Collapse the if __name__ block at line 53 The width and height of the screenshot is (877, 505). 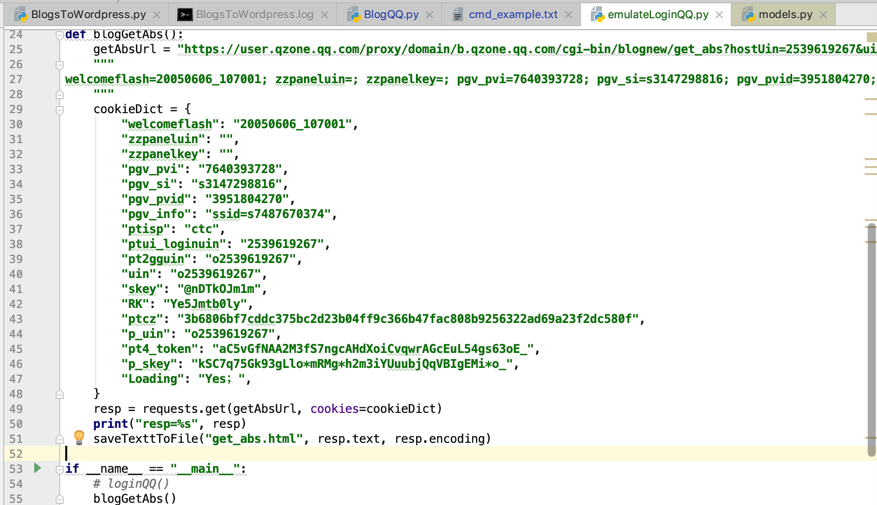coord(59,469)
